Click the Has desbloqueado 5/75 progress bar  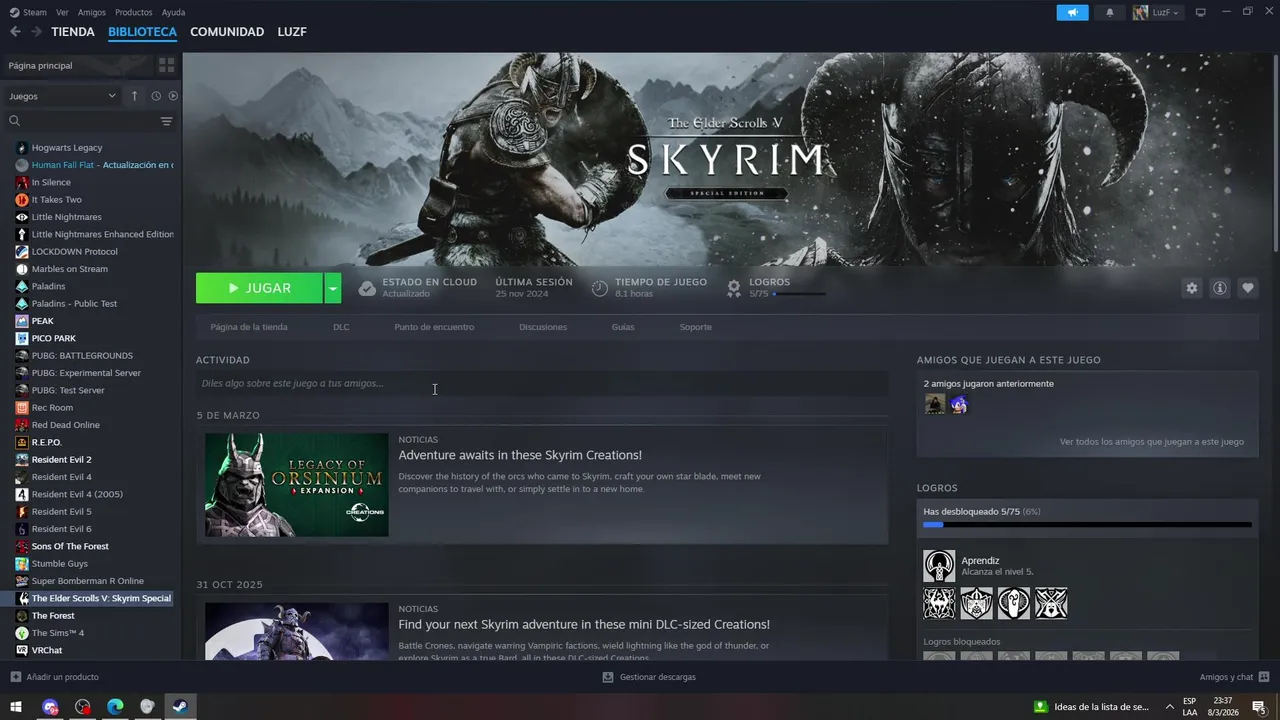1087,524
